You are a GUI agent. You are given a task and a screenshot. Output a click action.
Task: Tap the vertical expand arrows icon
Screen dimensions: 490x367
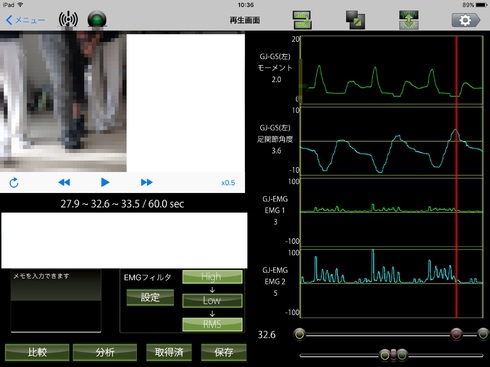(x=409, y=20)
